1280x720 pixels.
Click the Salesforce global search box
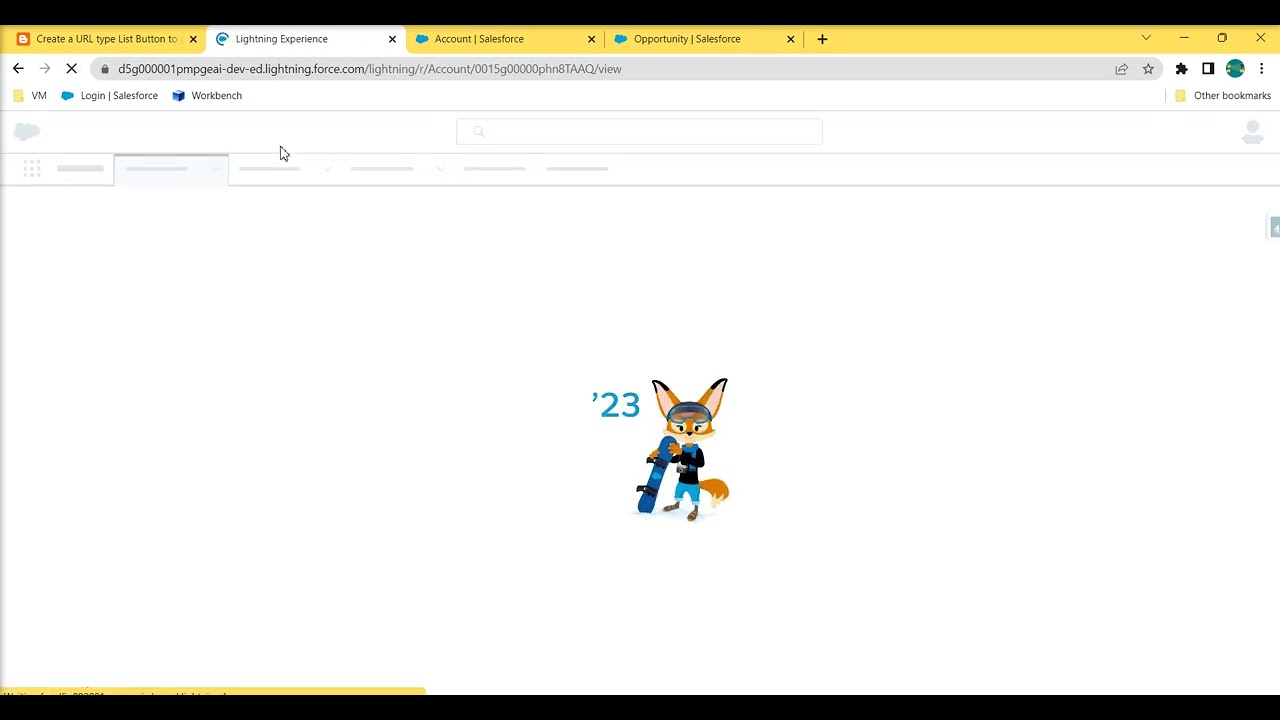pyautogui.click(x=639, y=131)
